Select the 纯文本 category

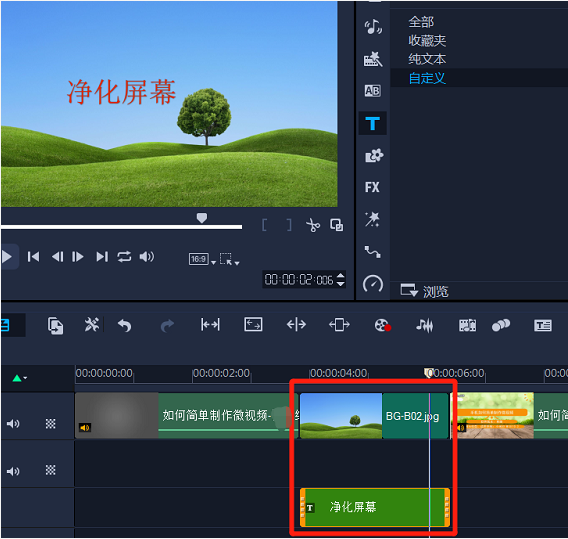click(427, 59)
